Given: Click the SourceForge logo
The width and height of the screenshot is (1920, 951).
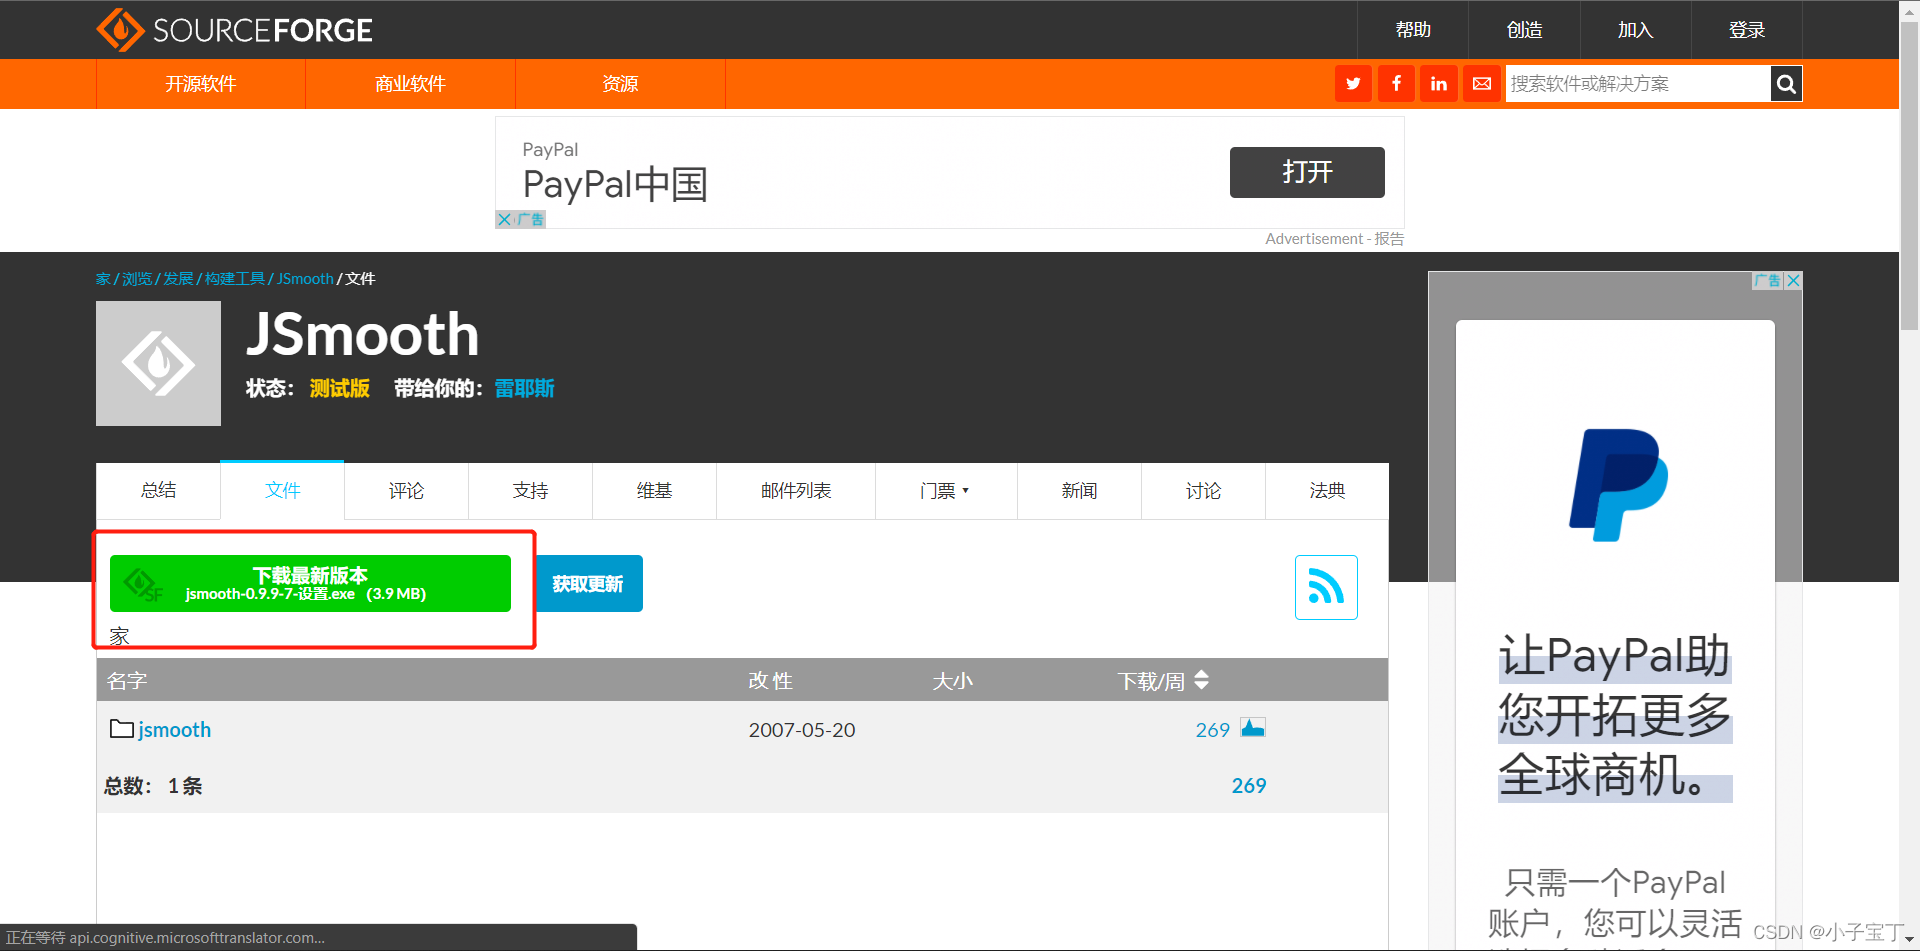Looking at the screenshot, I should [234, 29].
